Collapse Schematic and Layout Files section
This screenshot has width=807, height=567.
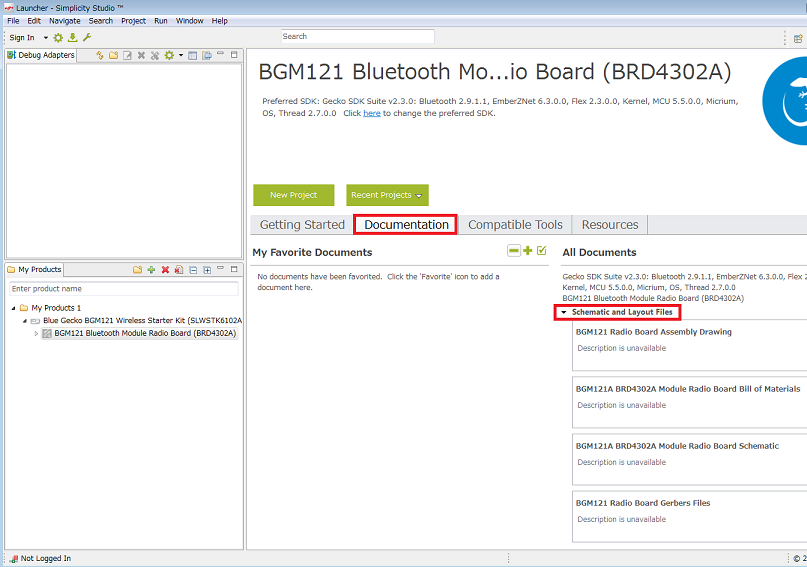564,312
